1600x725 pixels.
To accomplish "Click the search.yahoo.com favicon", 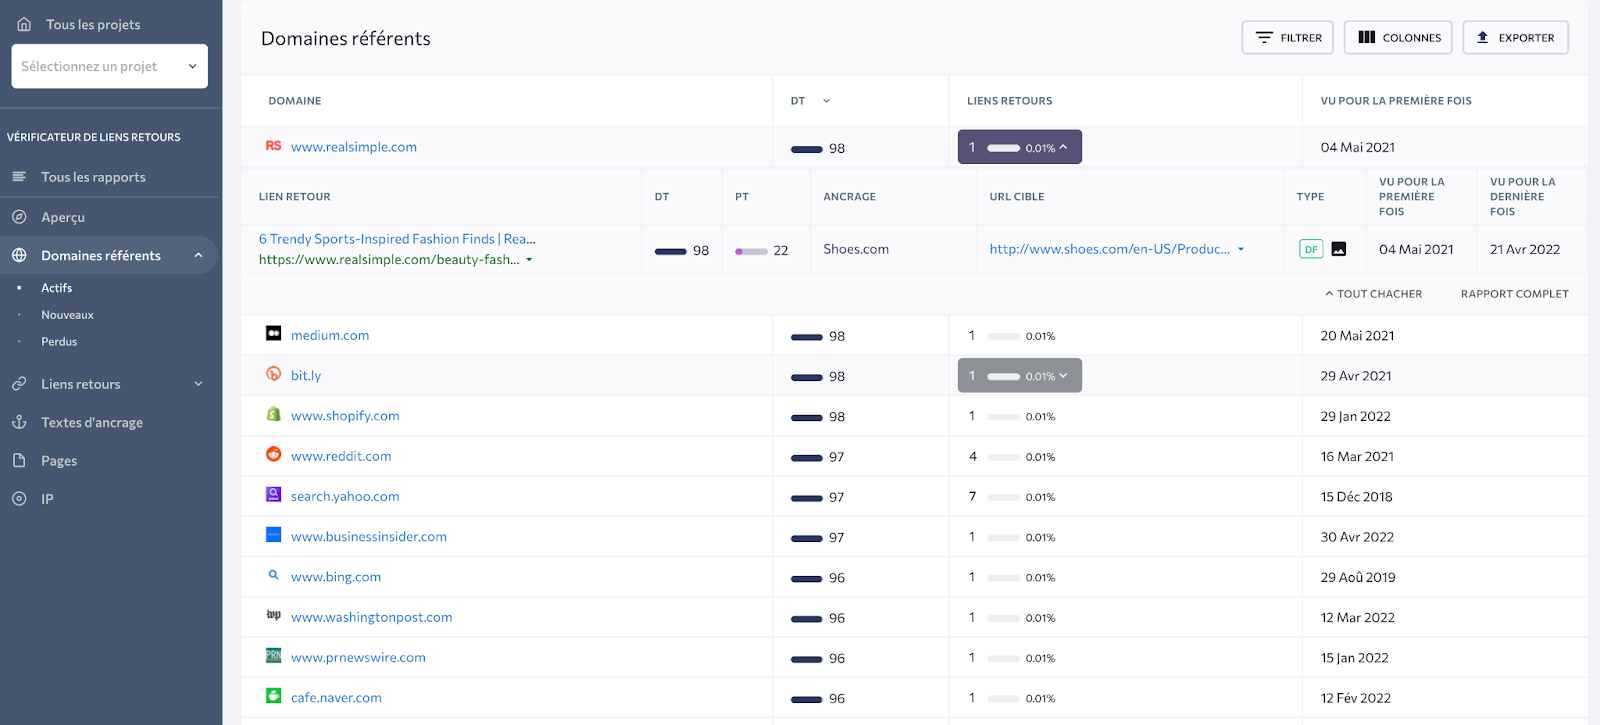I will pyautogui.click(x=273, y=494).
